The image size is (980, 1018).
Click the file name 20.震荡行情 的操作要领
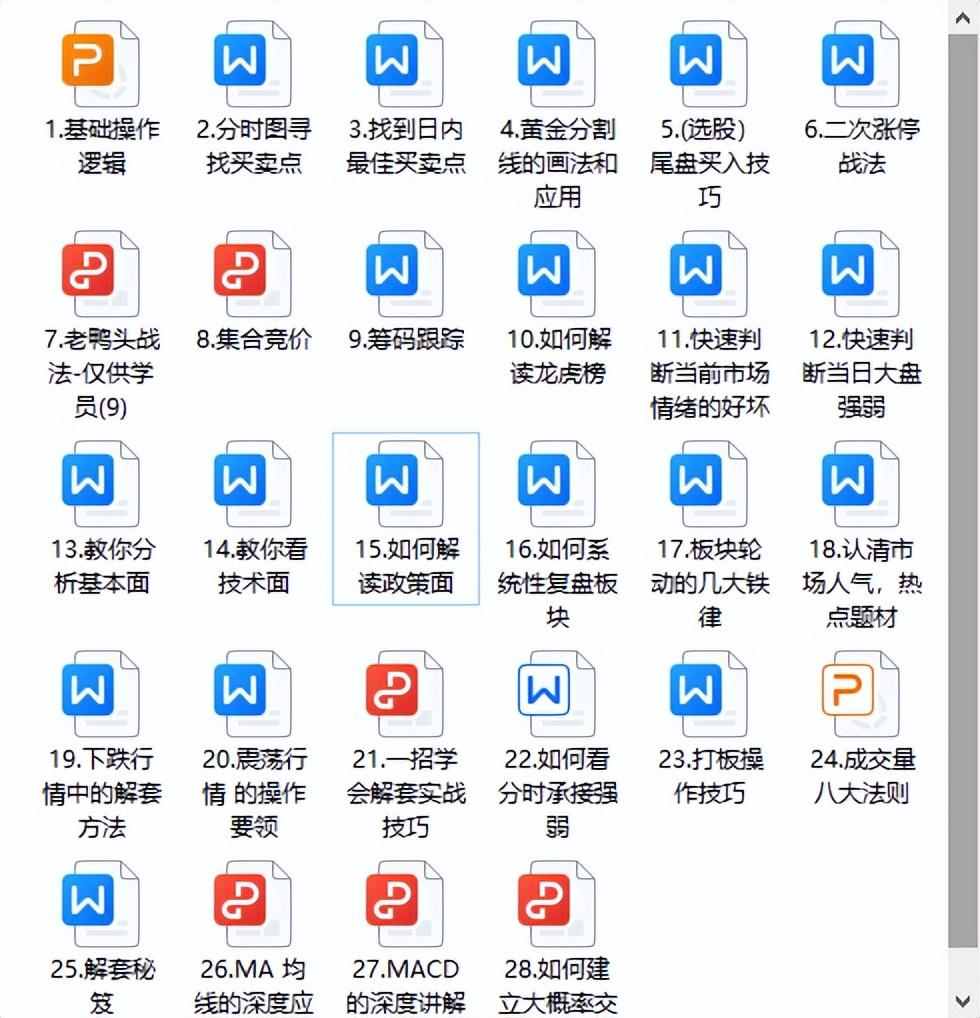[x=254, y=793]
